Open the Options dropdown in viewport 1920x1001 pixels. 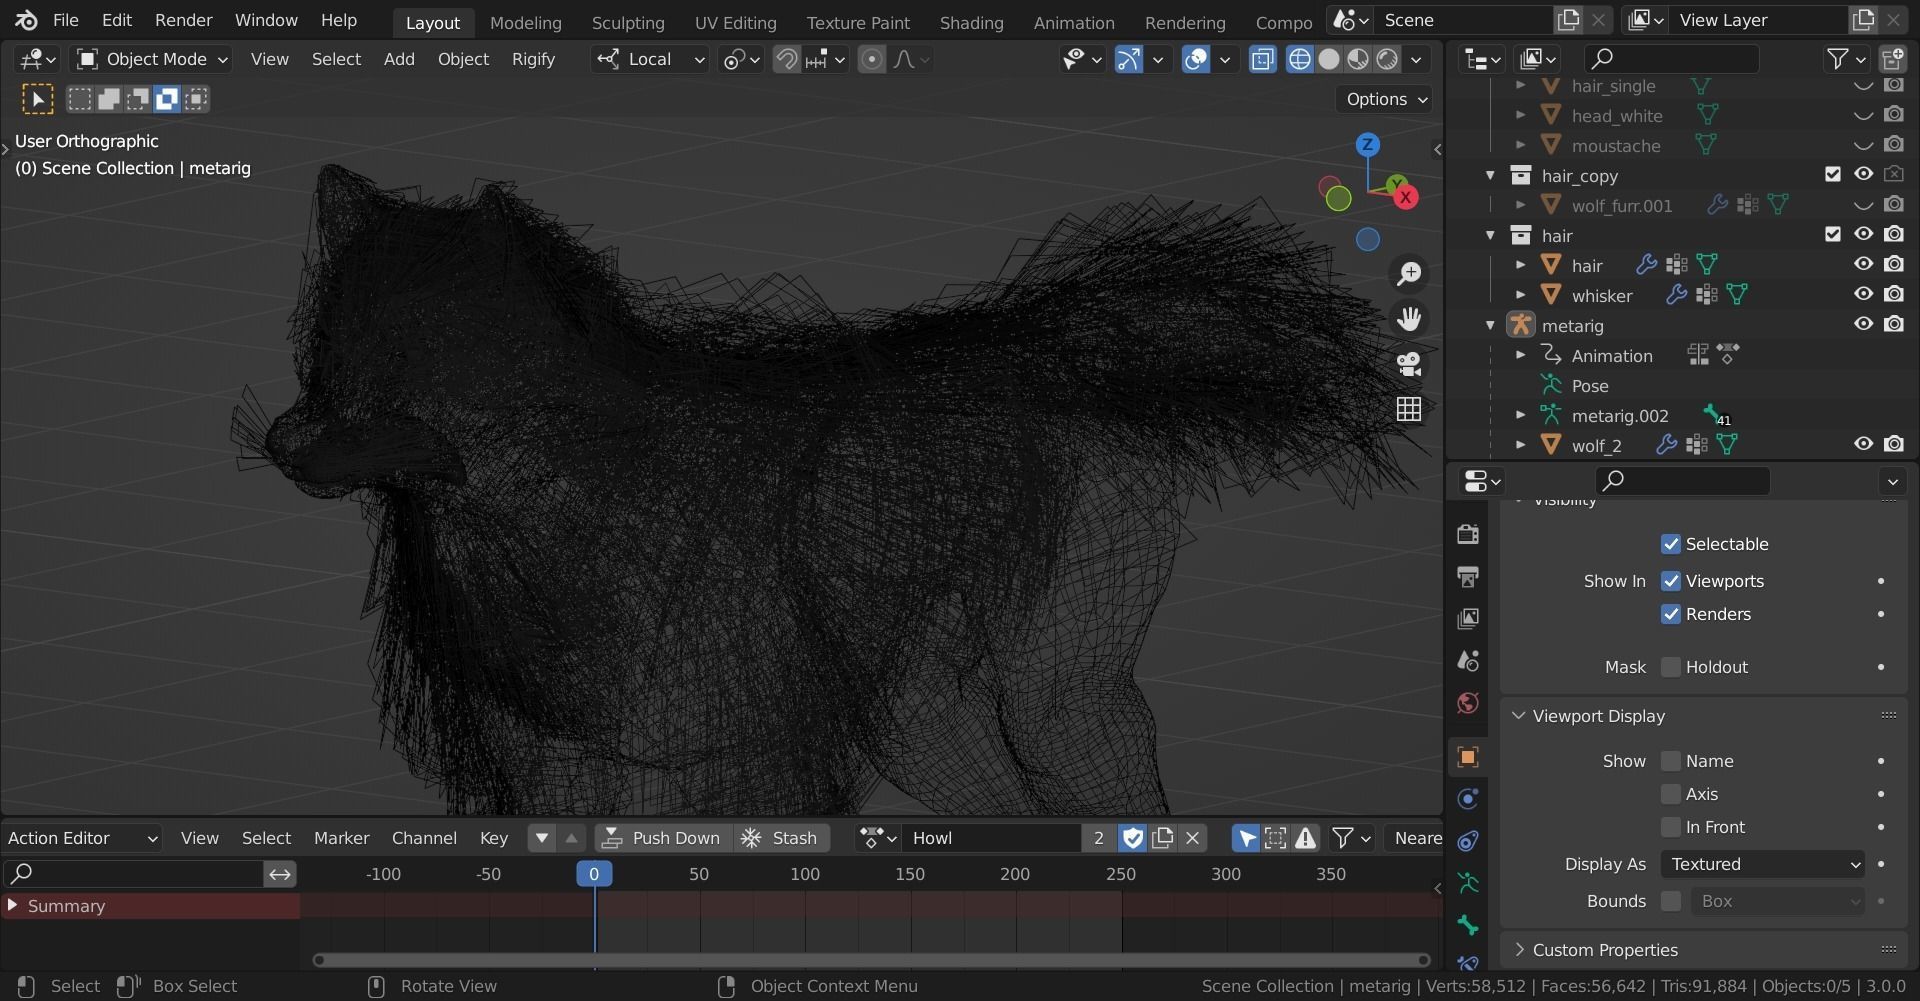(x=1385, y=99)
